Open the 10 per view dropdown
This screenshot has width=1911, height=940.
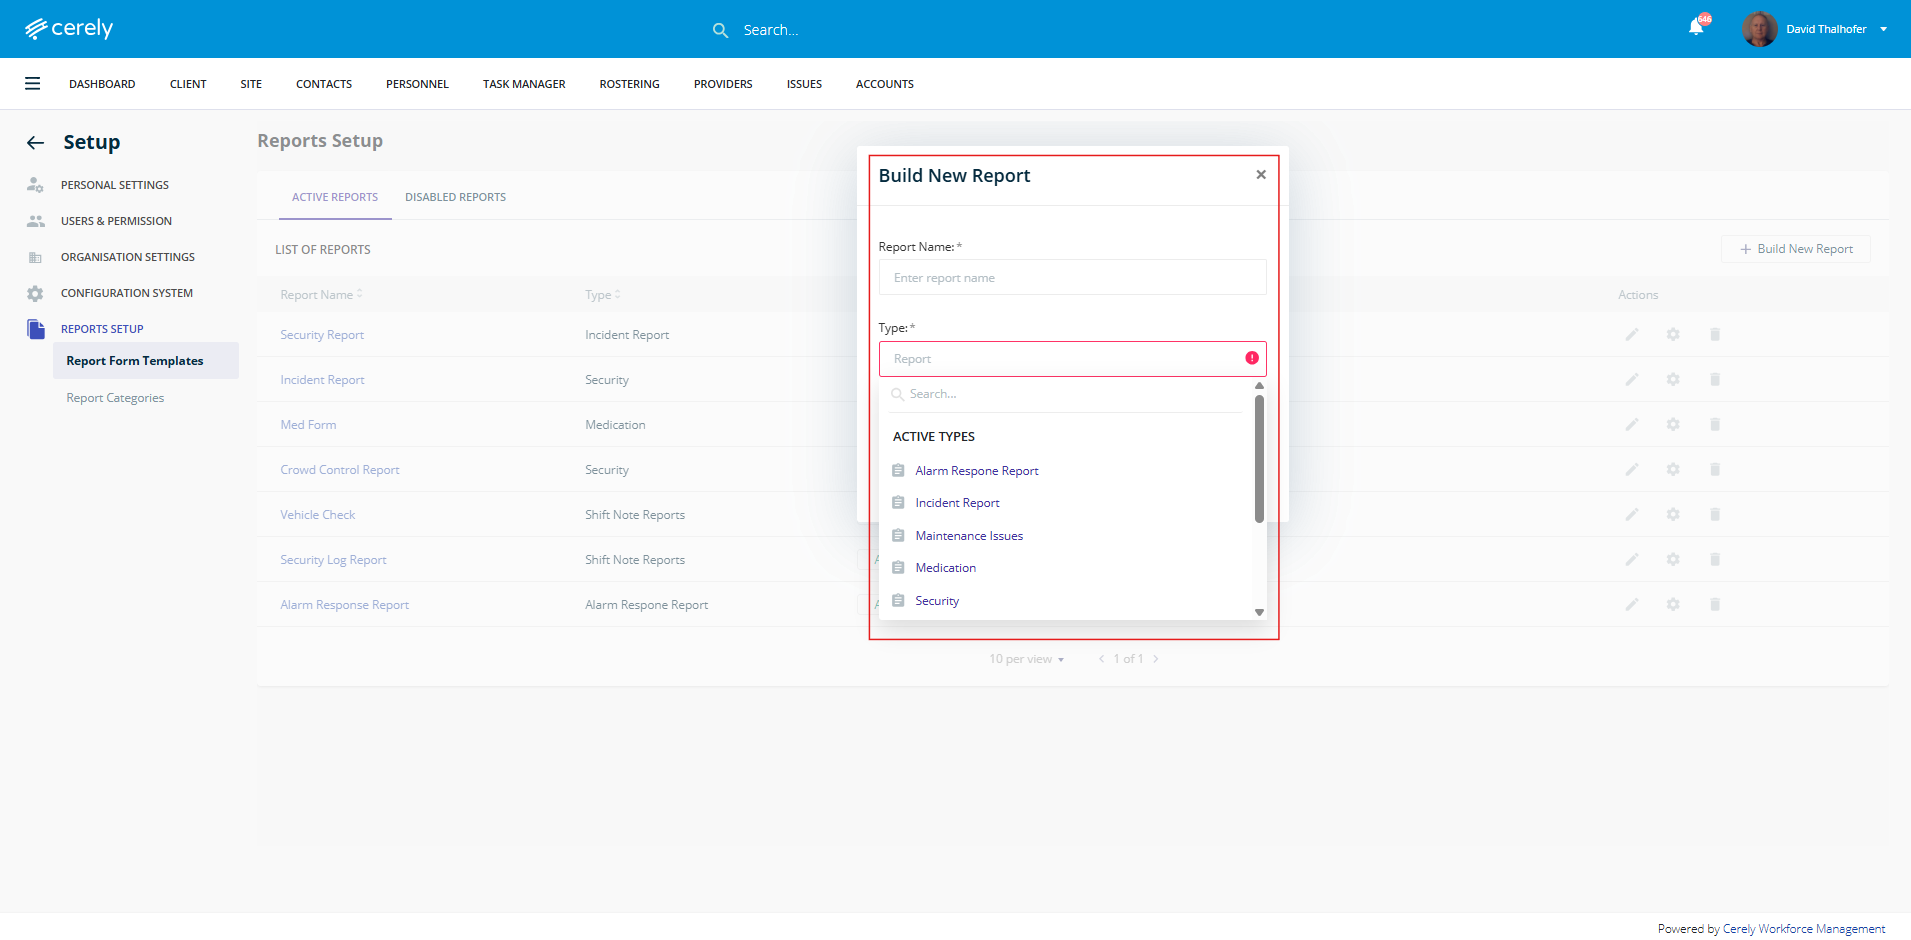1026,659
